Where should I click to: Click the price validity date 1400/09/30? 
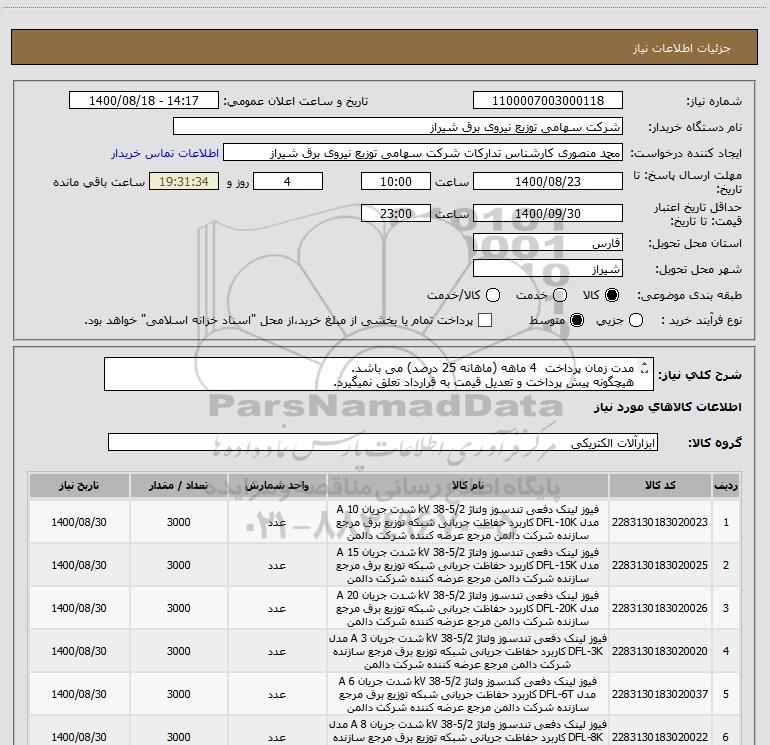click(548, 214)
